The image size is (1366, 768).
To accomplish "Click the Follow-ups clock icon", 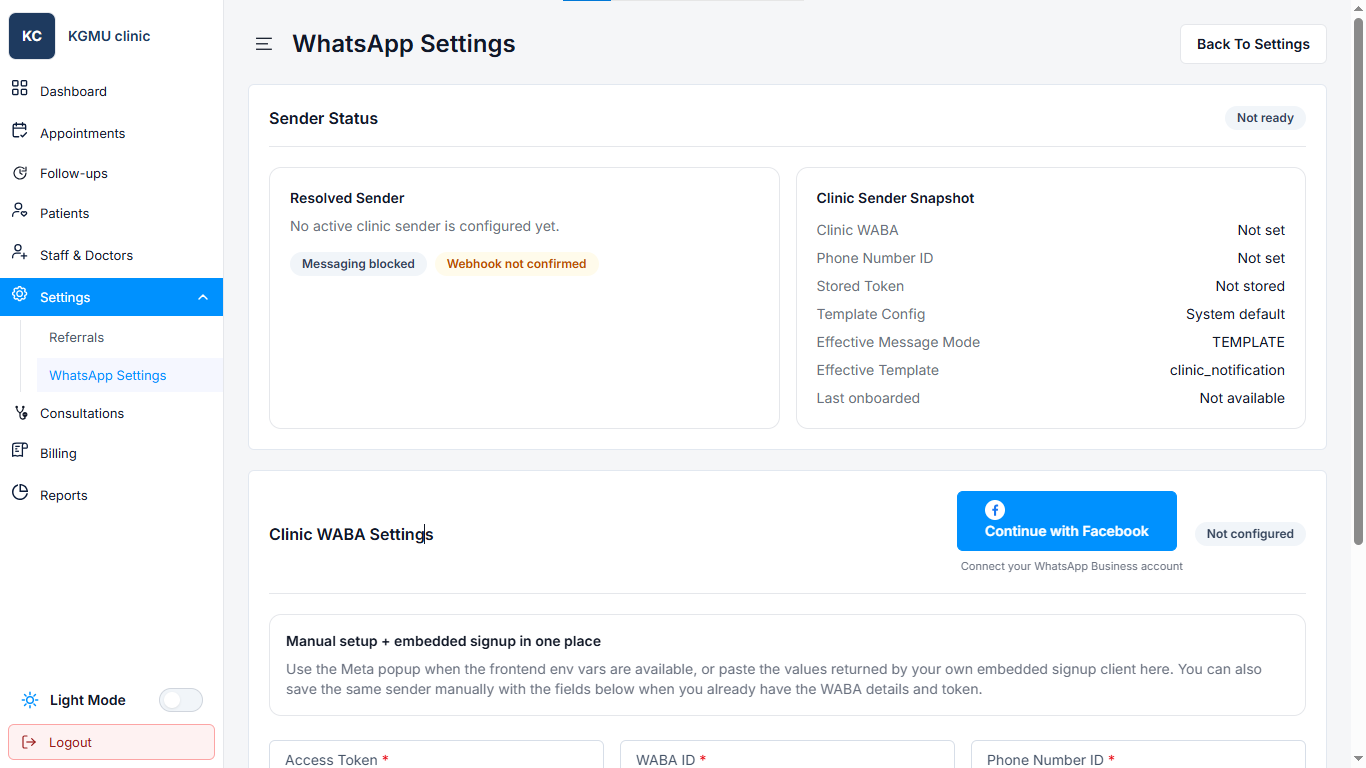I will [19, 173].
